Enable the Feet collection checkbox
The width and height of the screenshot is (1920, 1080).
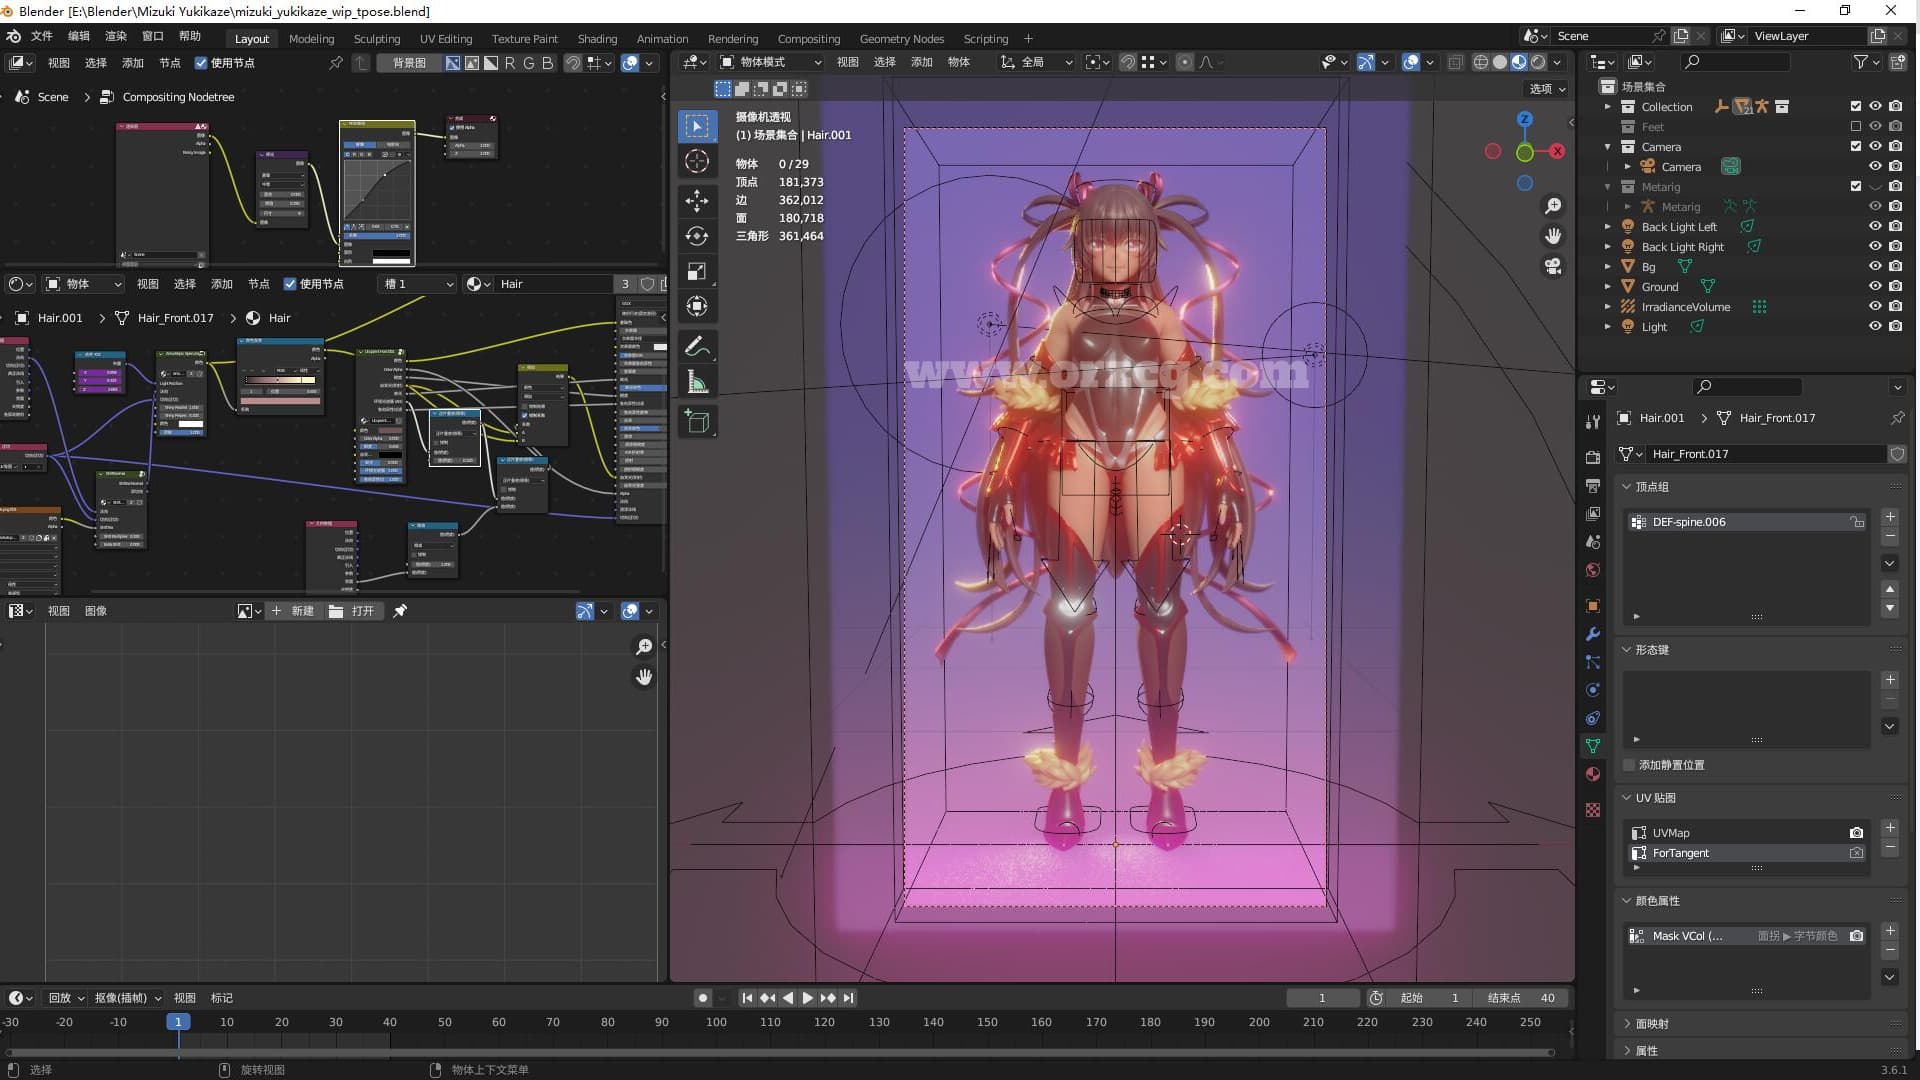pyautogui.click(x=1856, y=127)
